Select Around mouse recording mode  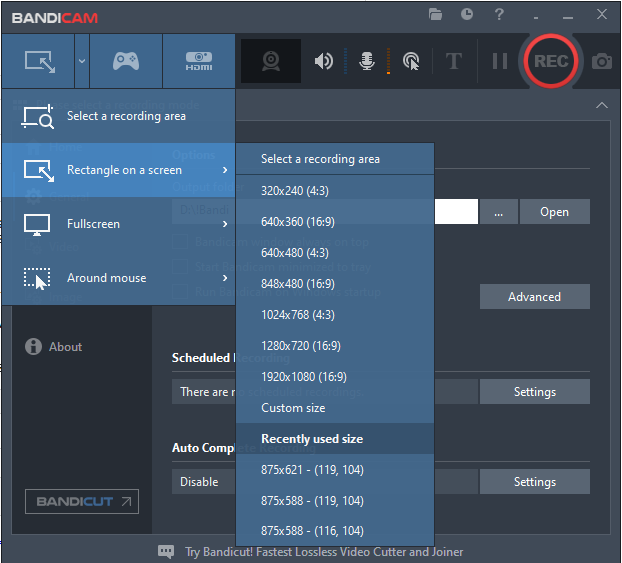119,278
